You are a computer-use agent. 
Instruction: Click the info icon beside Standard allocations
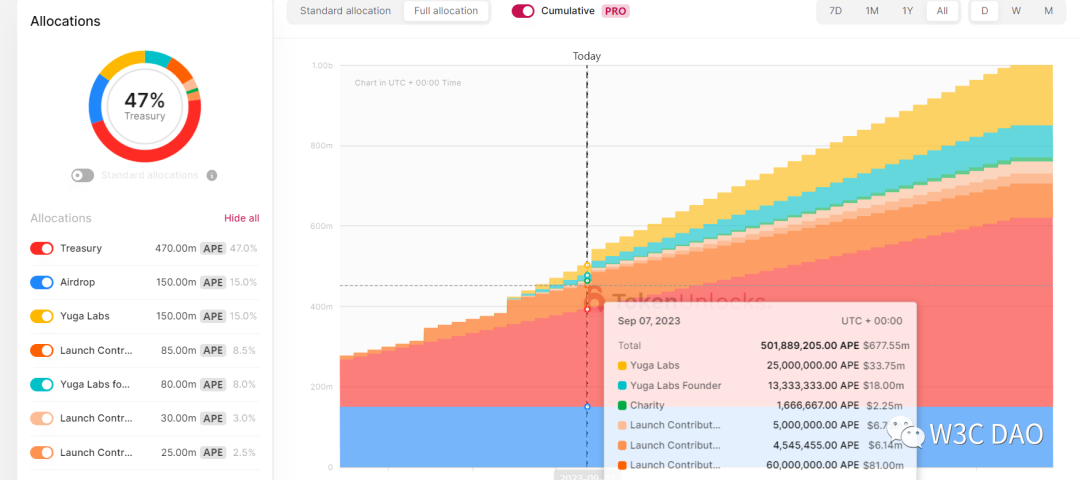212,176
